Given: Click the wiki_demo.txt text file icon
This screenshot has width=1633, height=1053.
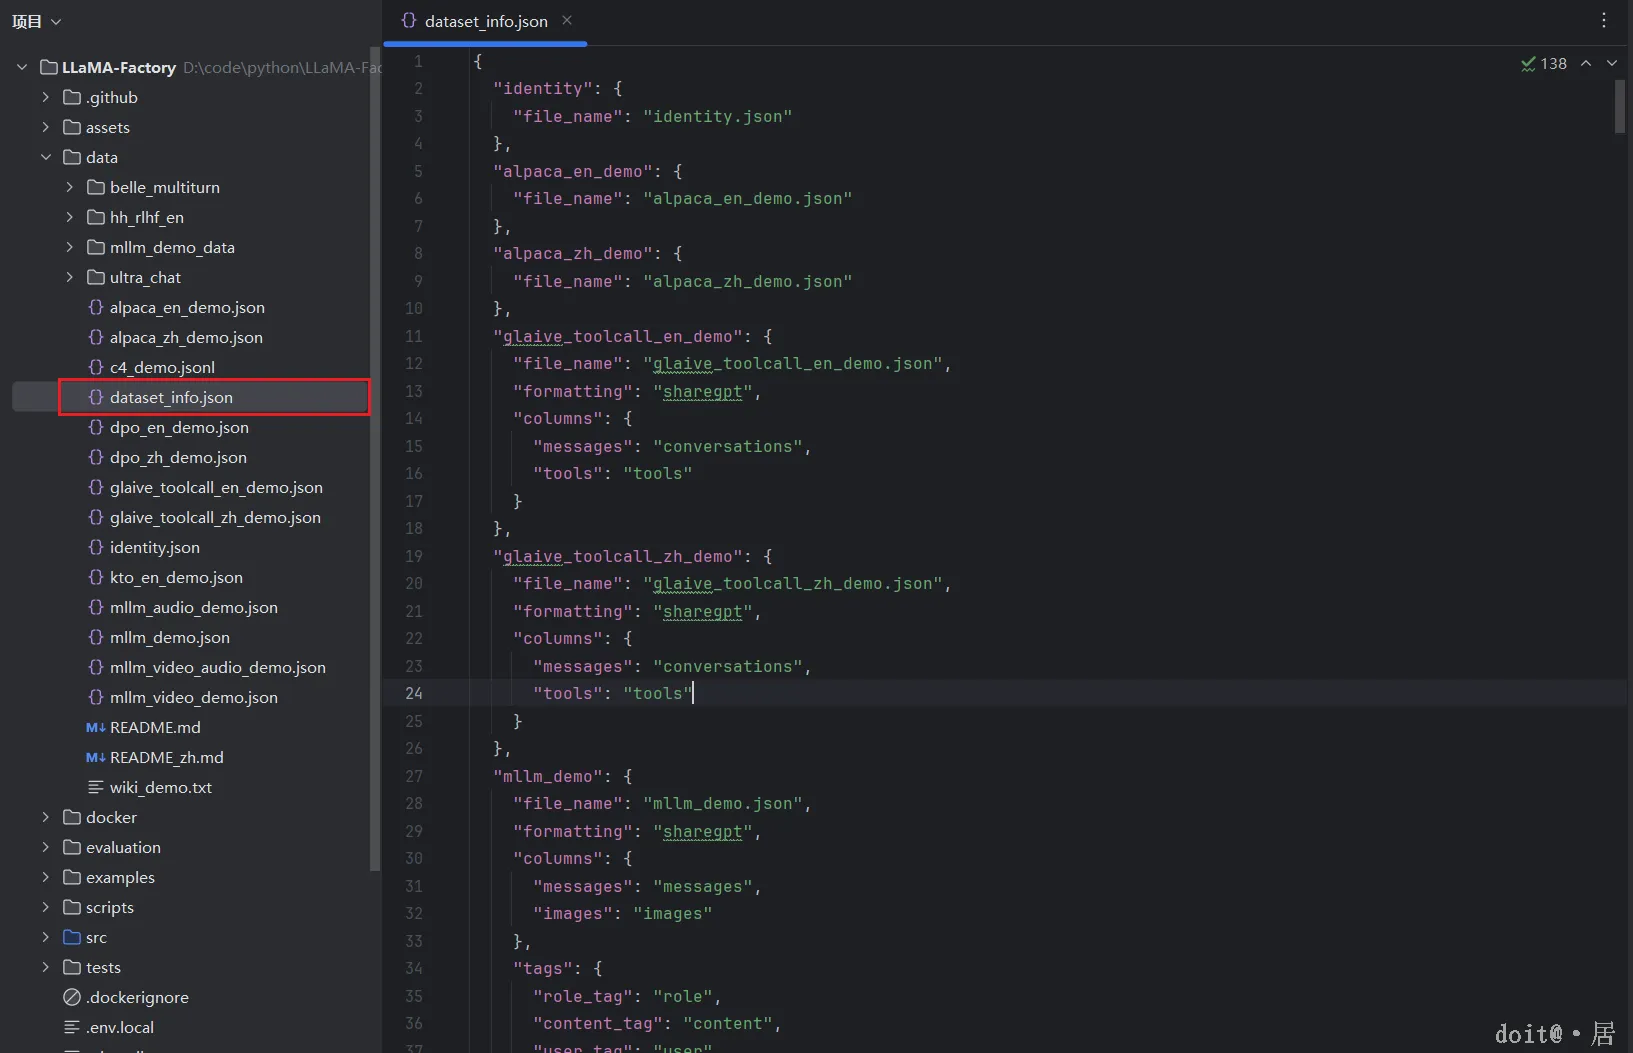Looking at the screenshot, I should pyautogui.click(x=96, y=788).
